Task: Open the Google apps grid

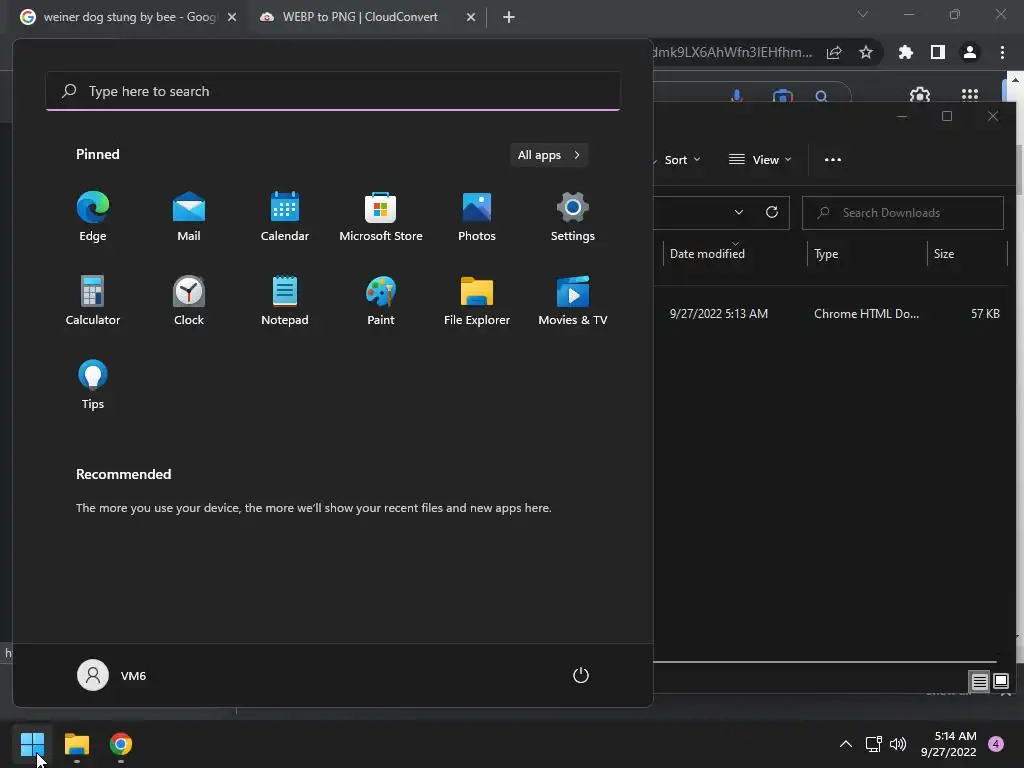Action: [x=970, y=95]
